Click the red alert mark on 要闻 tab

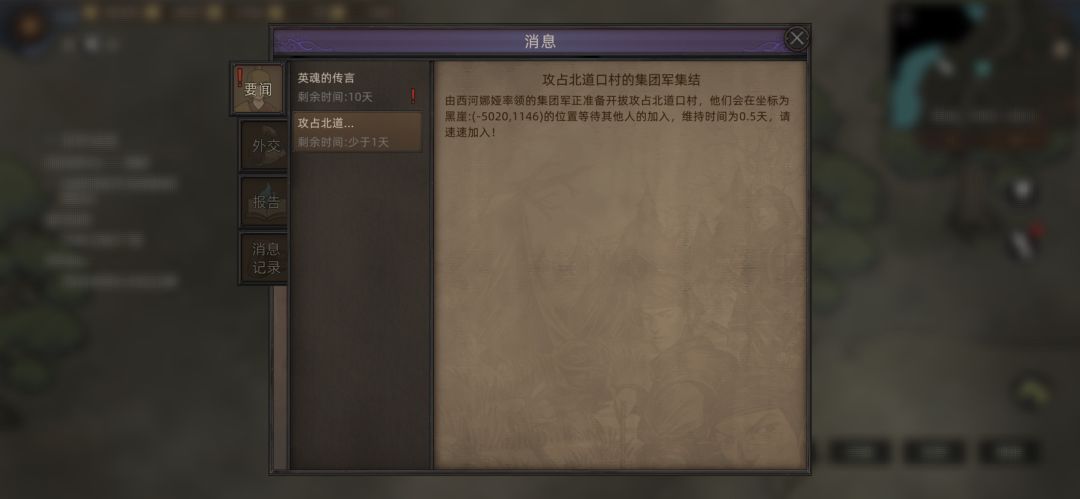[240, 76]
